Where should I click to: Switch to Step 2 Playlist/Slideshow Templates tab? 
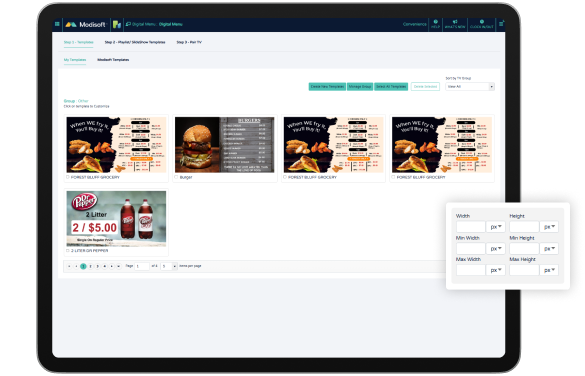coord(135,43)
